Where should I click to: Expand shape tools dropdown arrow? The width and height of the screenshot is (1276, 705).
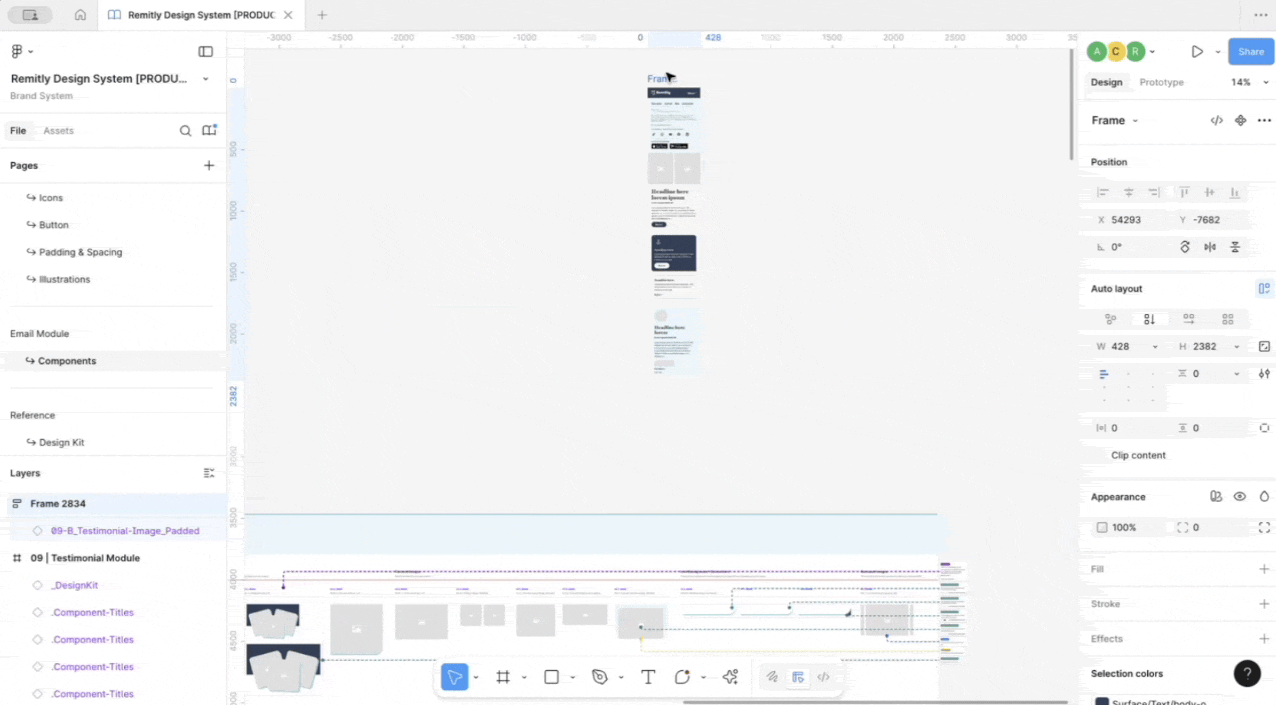(x=572, y=678)
